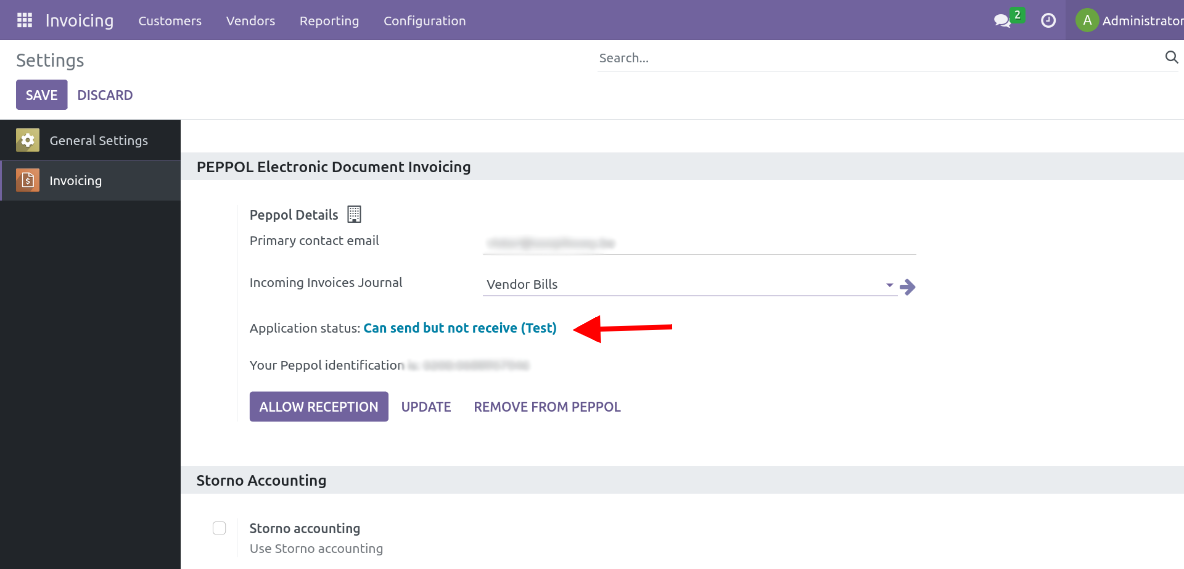The image size is (1184, 569).
Task: Open the apps grid menu icon
Action: pyautogui.click(x=24, y=20)
